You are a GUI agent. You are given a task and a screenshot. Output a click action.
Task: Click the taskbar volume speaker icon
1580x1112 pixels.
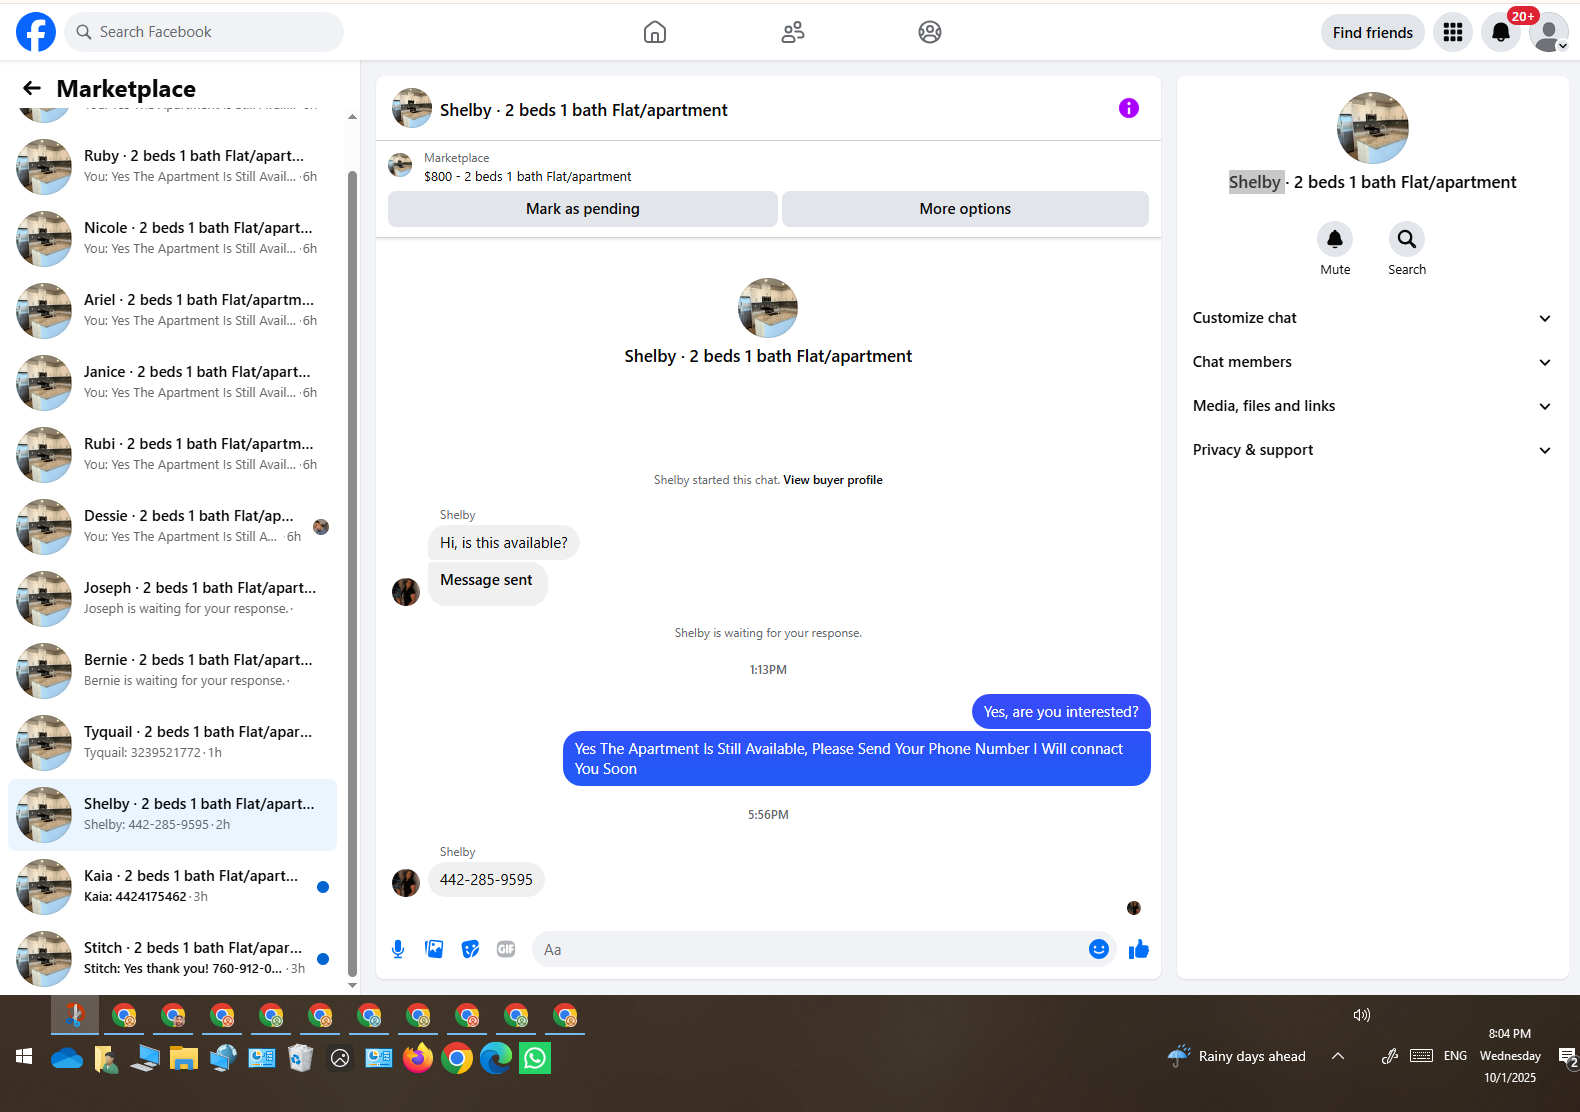1361,1015
